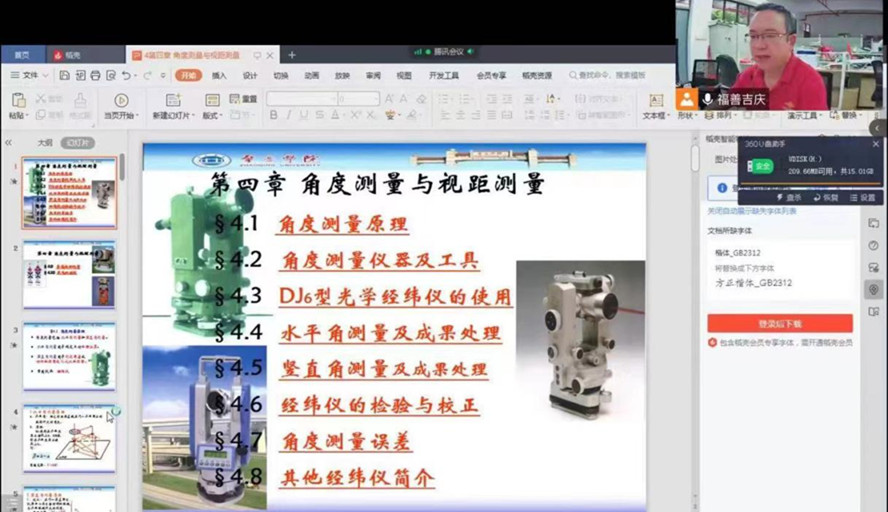Expand the Shapes (形状) dropdown

[x=685, y=115]
